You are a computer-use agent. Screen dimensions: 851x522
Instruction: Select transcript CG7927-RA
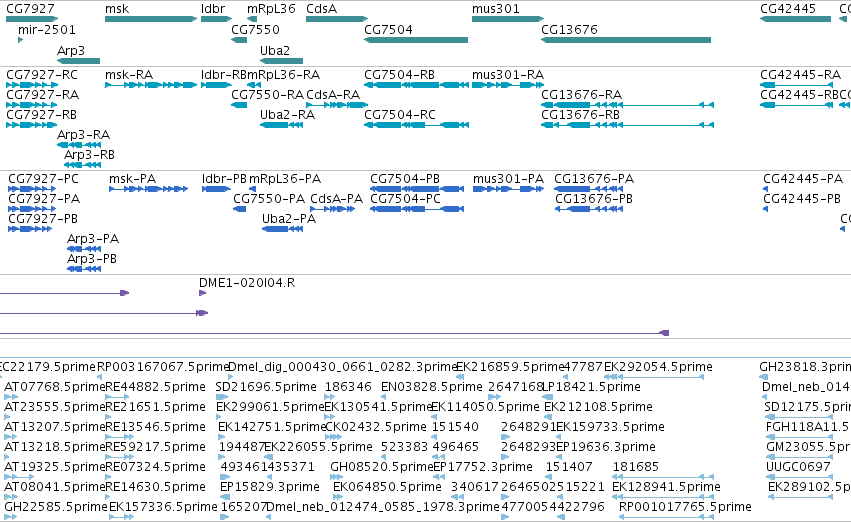tap(42, 95)
